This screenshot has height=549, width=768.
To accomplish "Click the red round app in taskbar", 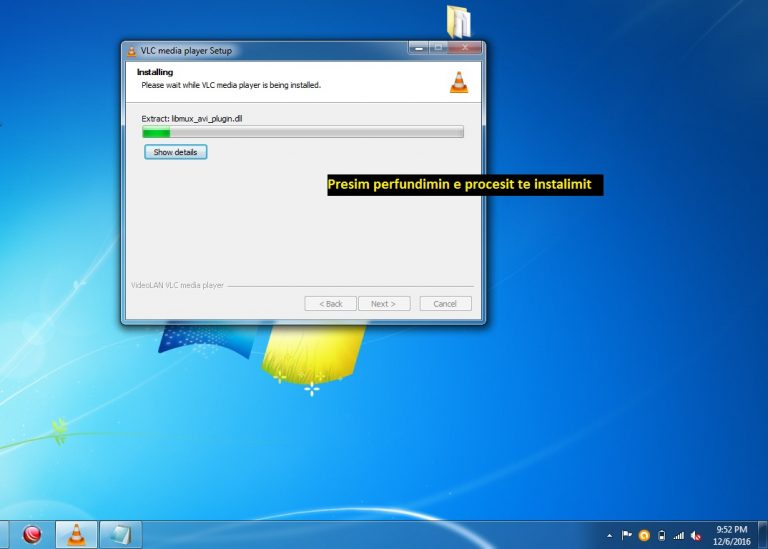I will click(32, 535).
